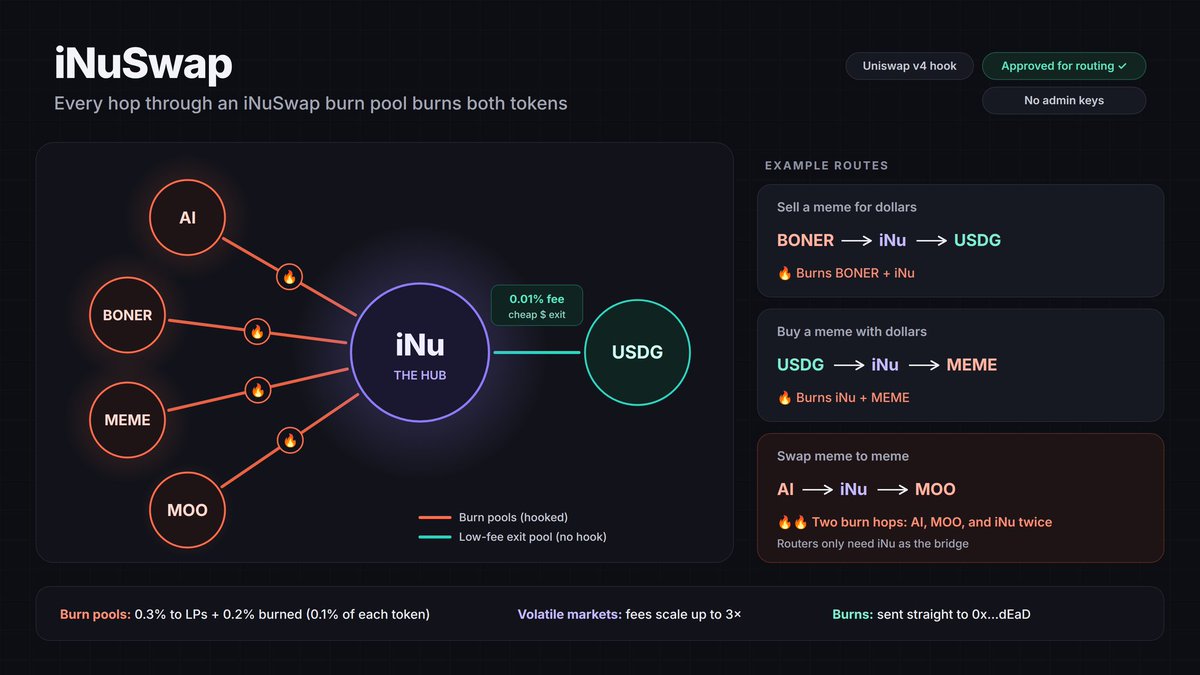The image size is (1200, 675).
Task: Click the 0.01% fee label
Action: (536, 298)
